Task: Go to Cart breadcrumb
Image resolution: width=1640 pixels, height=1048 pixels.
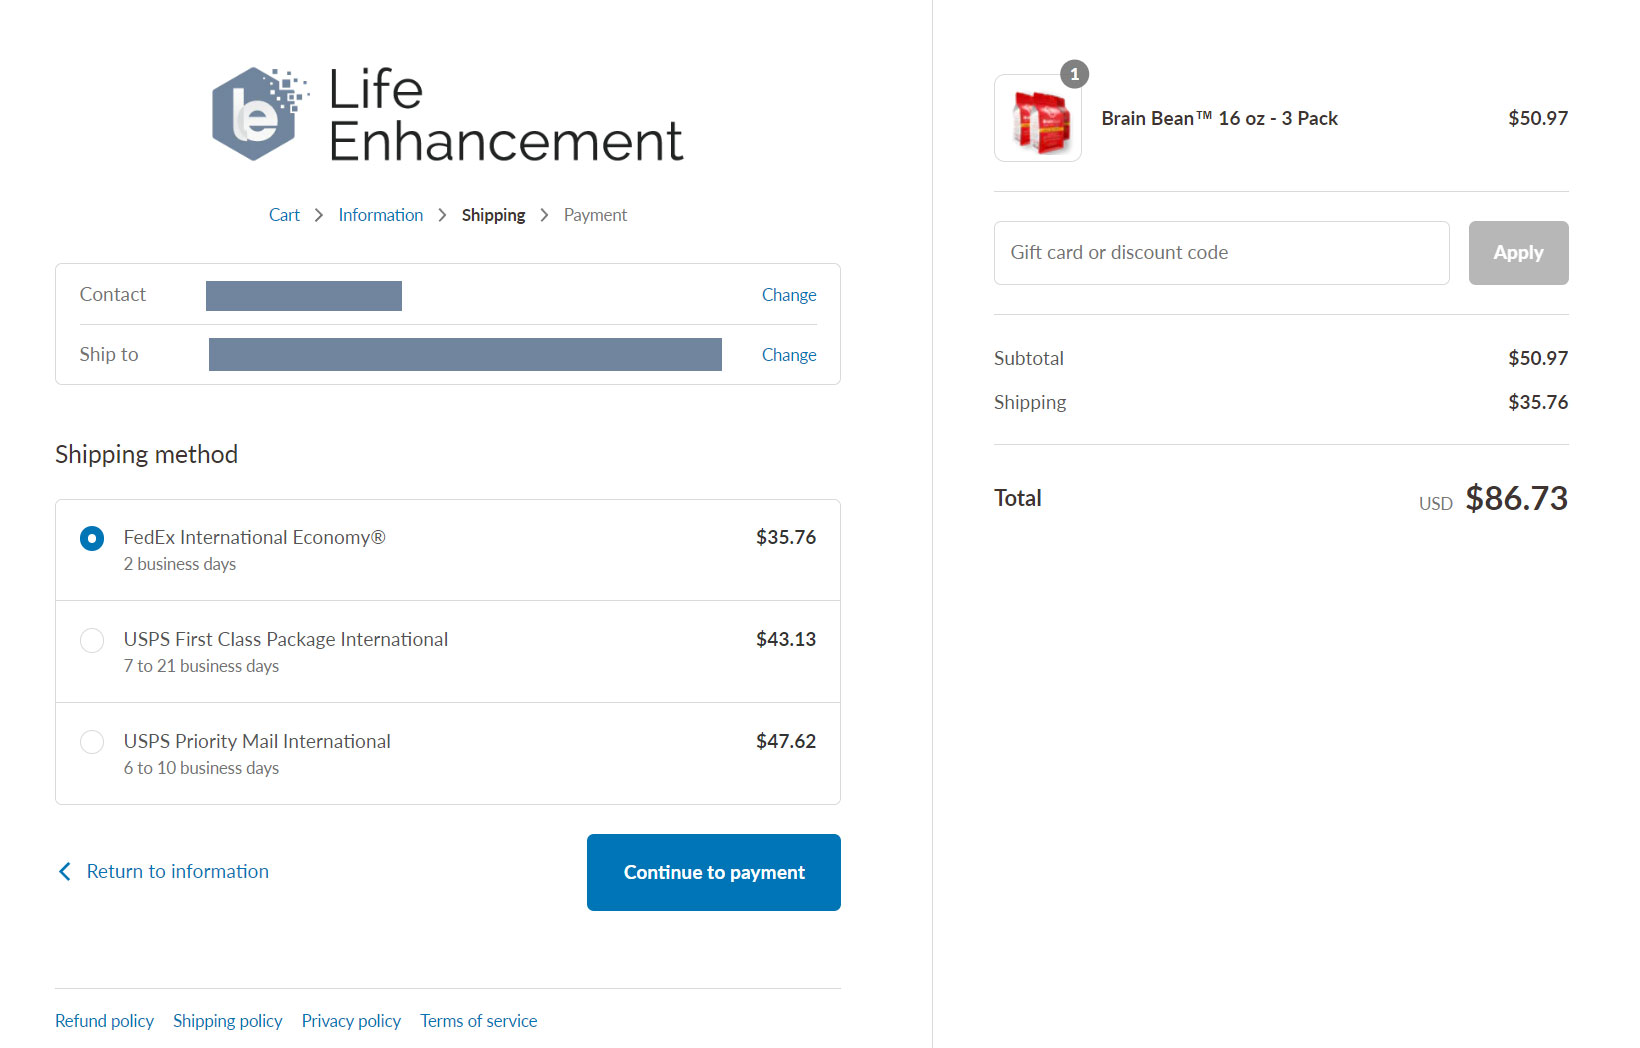Action: [284, 215]
